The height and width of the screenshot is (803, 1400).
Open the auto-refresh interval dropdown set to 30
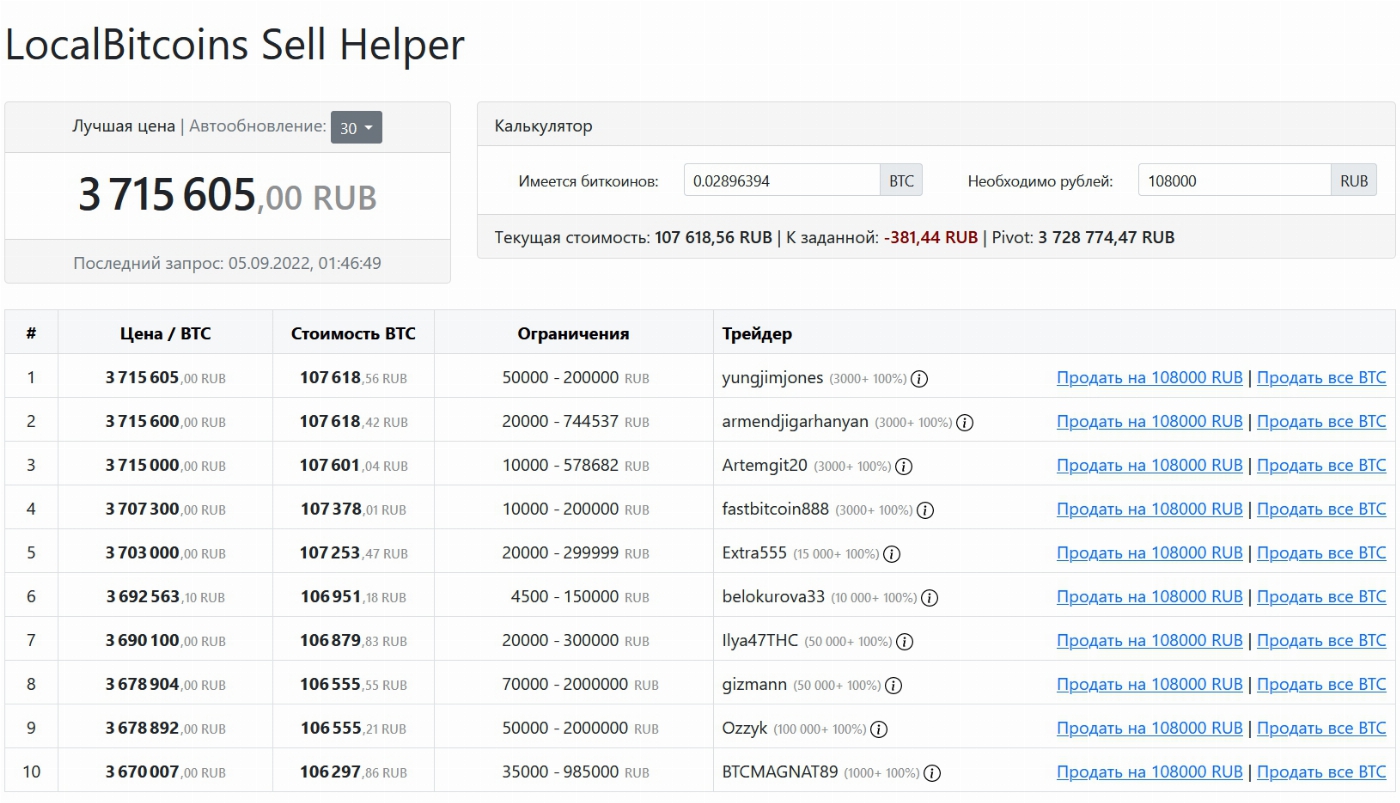(356, 127)
